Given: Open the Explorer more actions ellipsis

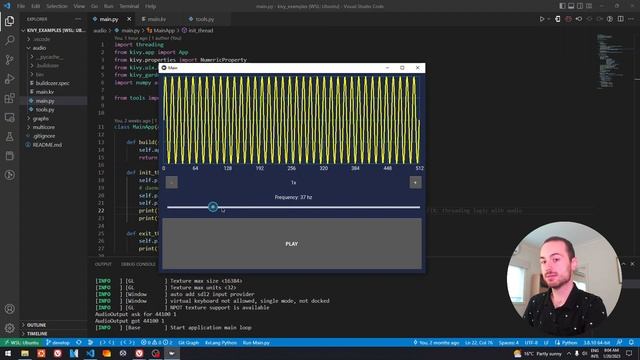Looking at the screenshot, I should click(x=78, y=19).
